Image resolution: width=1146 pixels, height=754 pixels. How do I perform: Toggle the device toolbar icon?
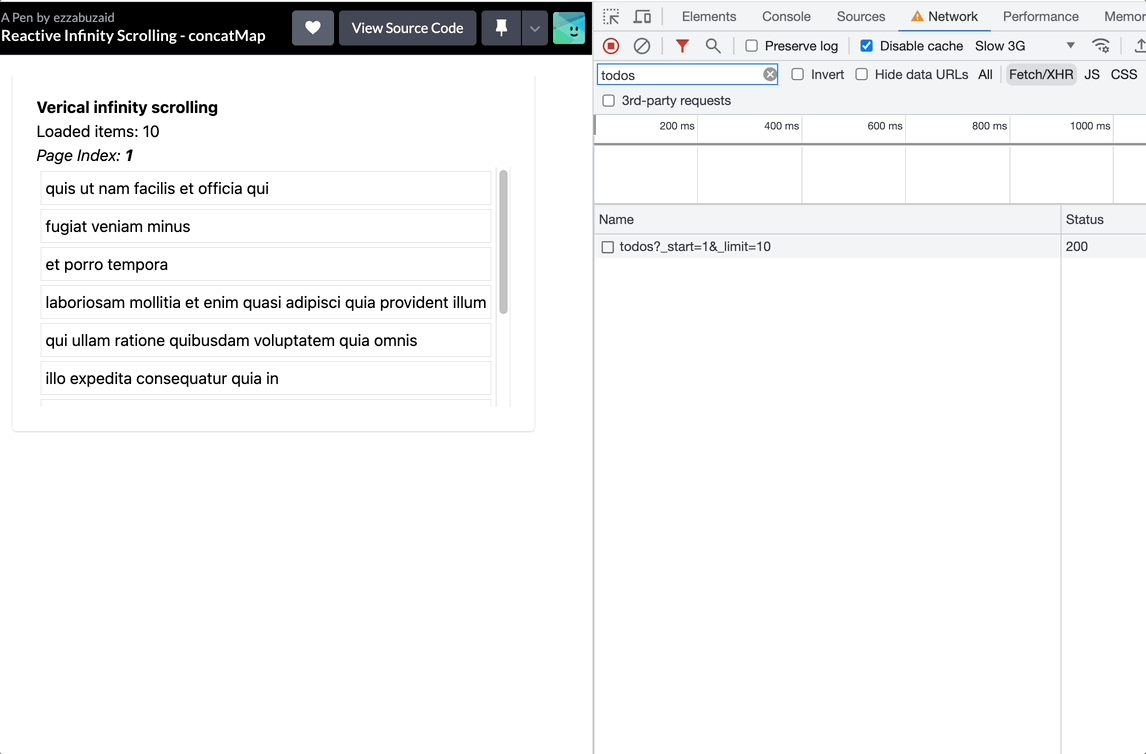(642, 17)
